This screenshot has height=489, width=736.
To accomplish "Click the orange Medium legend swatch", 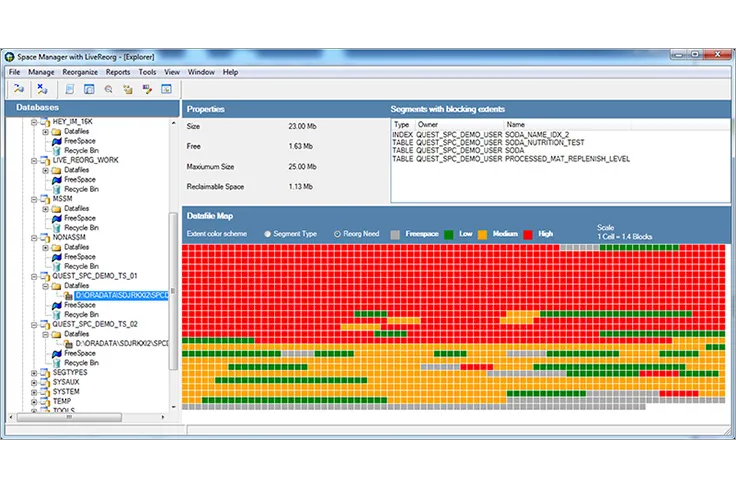I will (482, 235).
